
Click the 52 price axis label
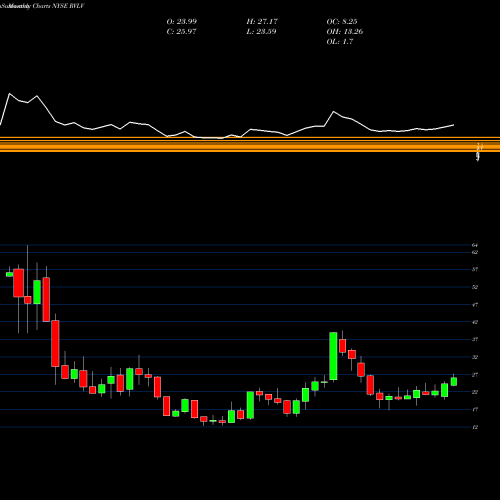(x=475, y=287)
